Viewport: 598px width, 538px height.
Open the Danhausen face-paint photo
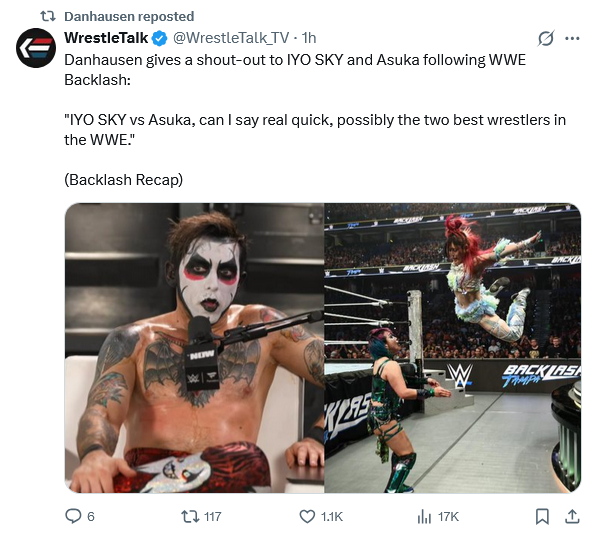(195, 348)
